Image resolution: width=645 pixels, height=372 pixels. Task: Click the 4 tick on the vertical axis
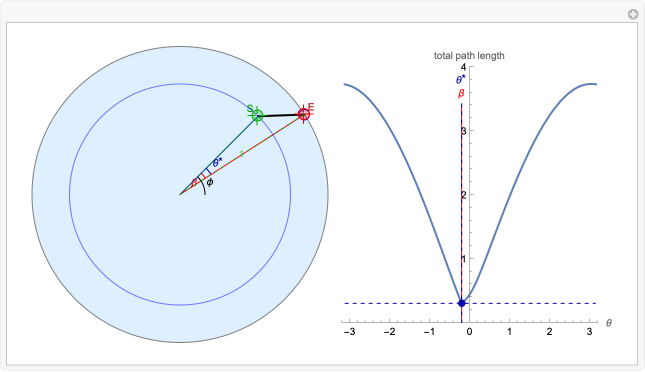coord(464,67)
